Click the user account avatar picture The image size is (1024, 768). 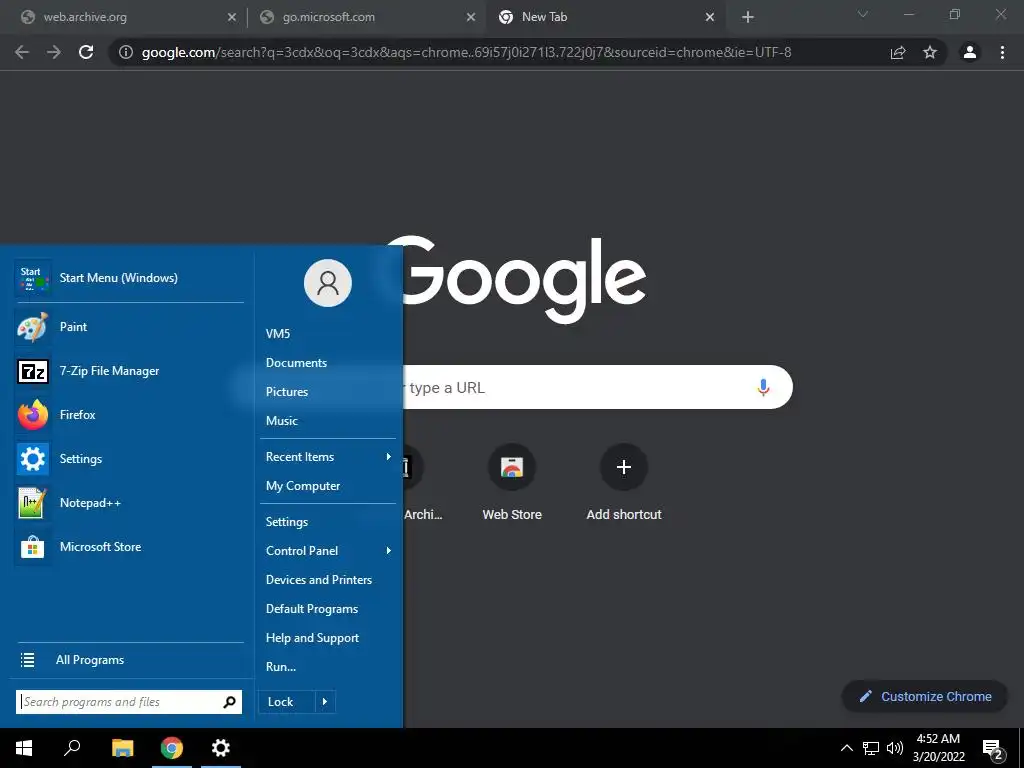click(328, 283)
